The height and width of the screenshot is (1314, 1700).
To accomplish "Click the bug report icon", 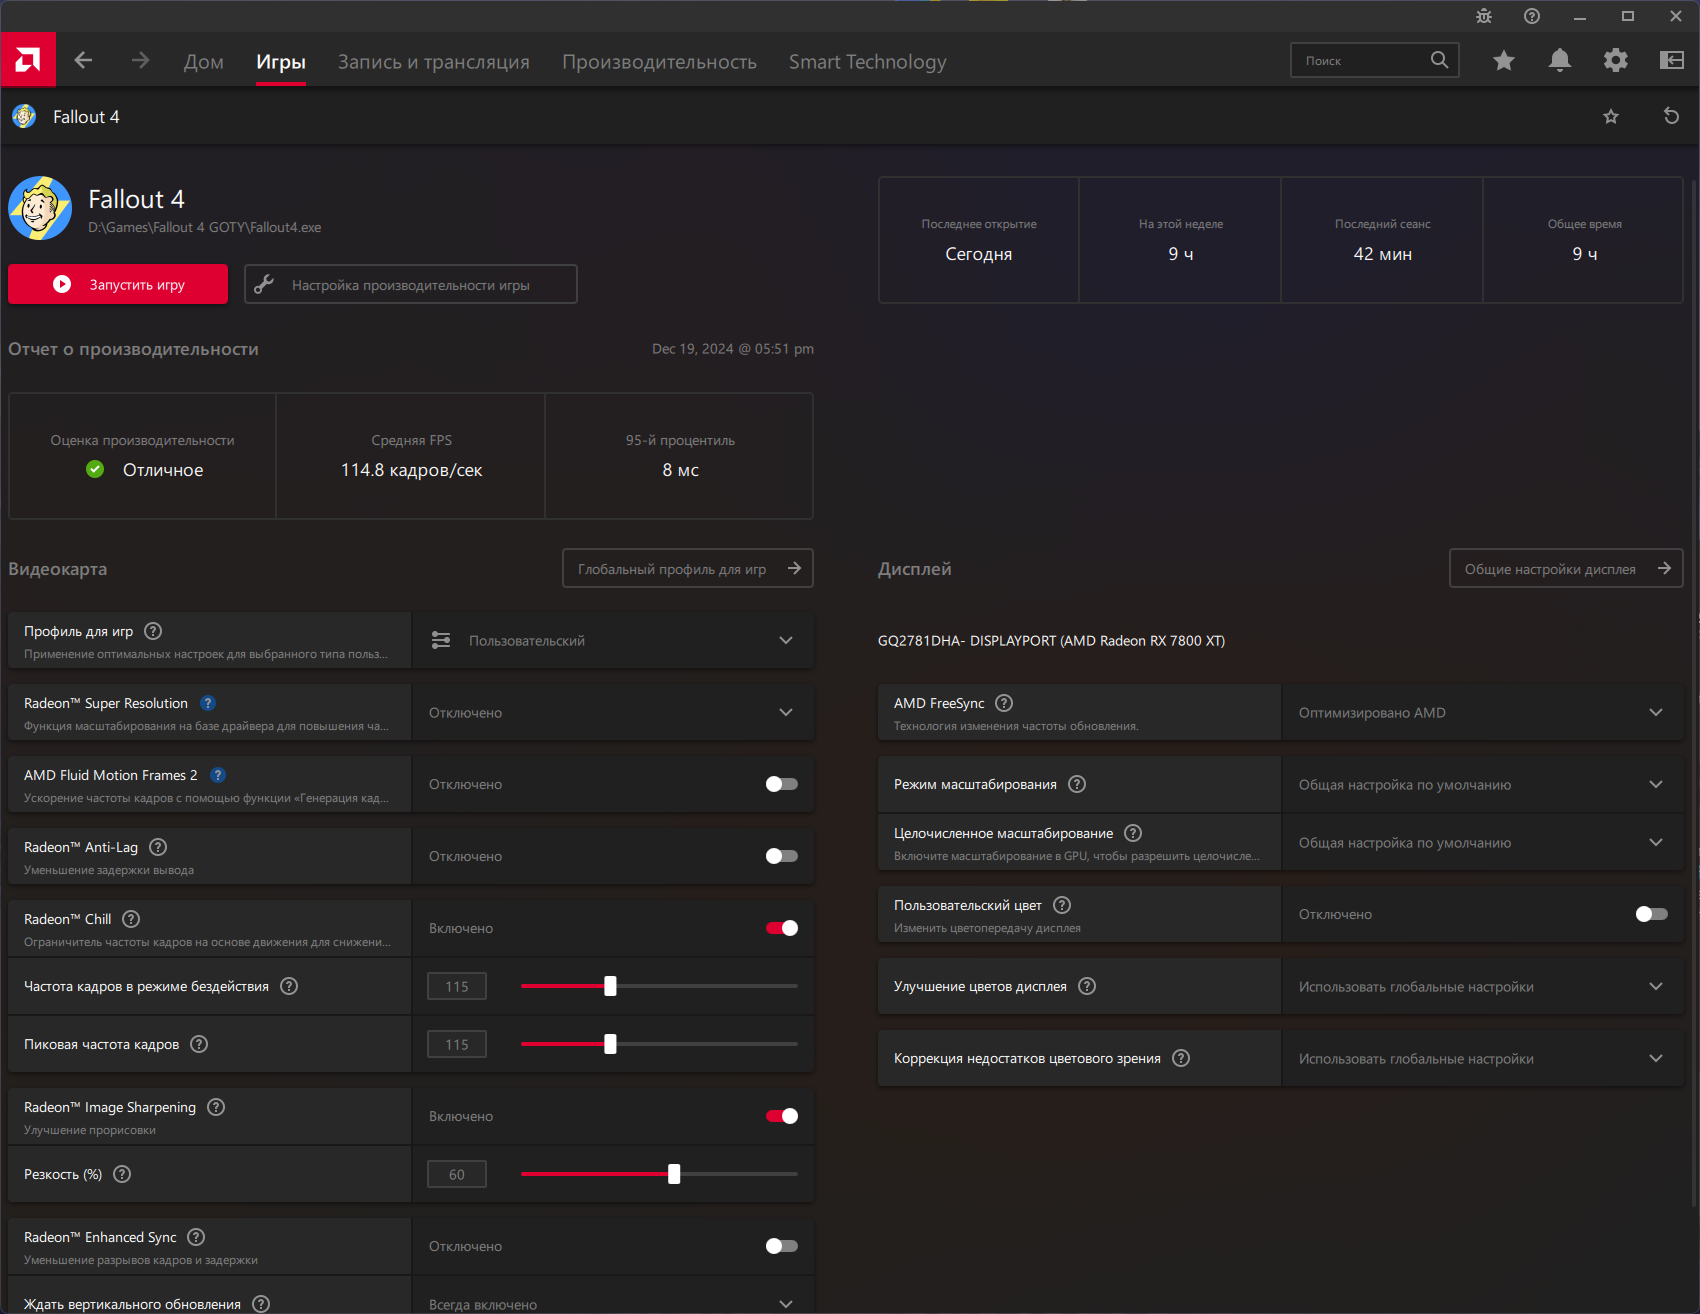I will click(x=1484, y=16).
